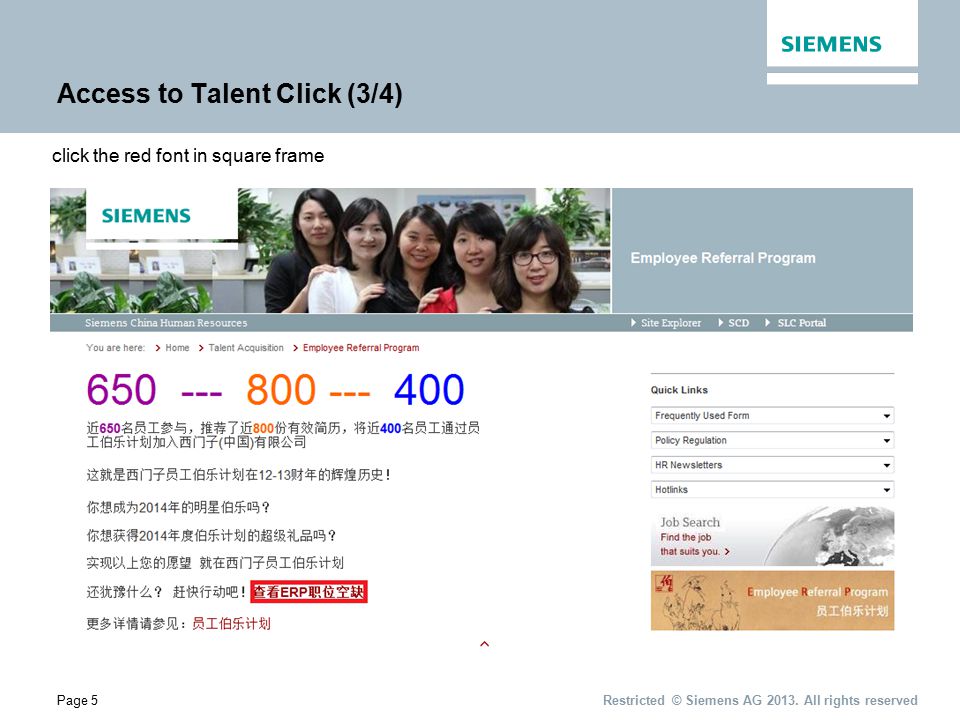Click the Siemens logo in webpage header
Image resolution: width=960 pixels, height=720 pixels.
tap(146, 216)
